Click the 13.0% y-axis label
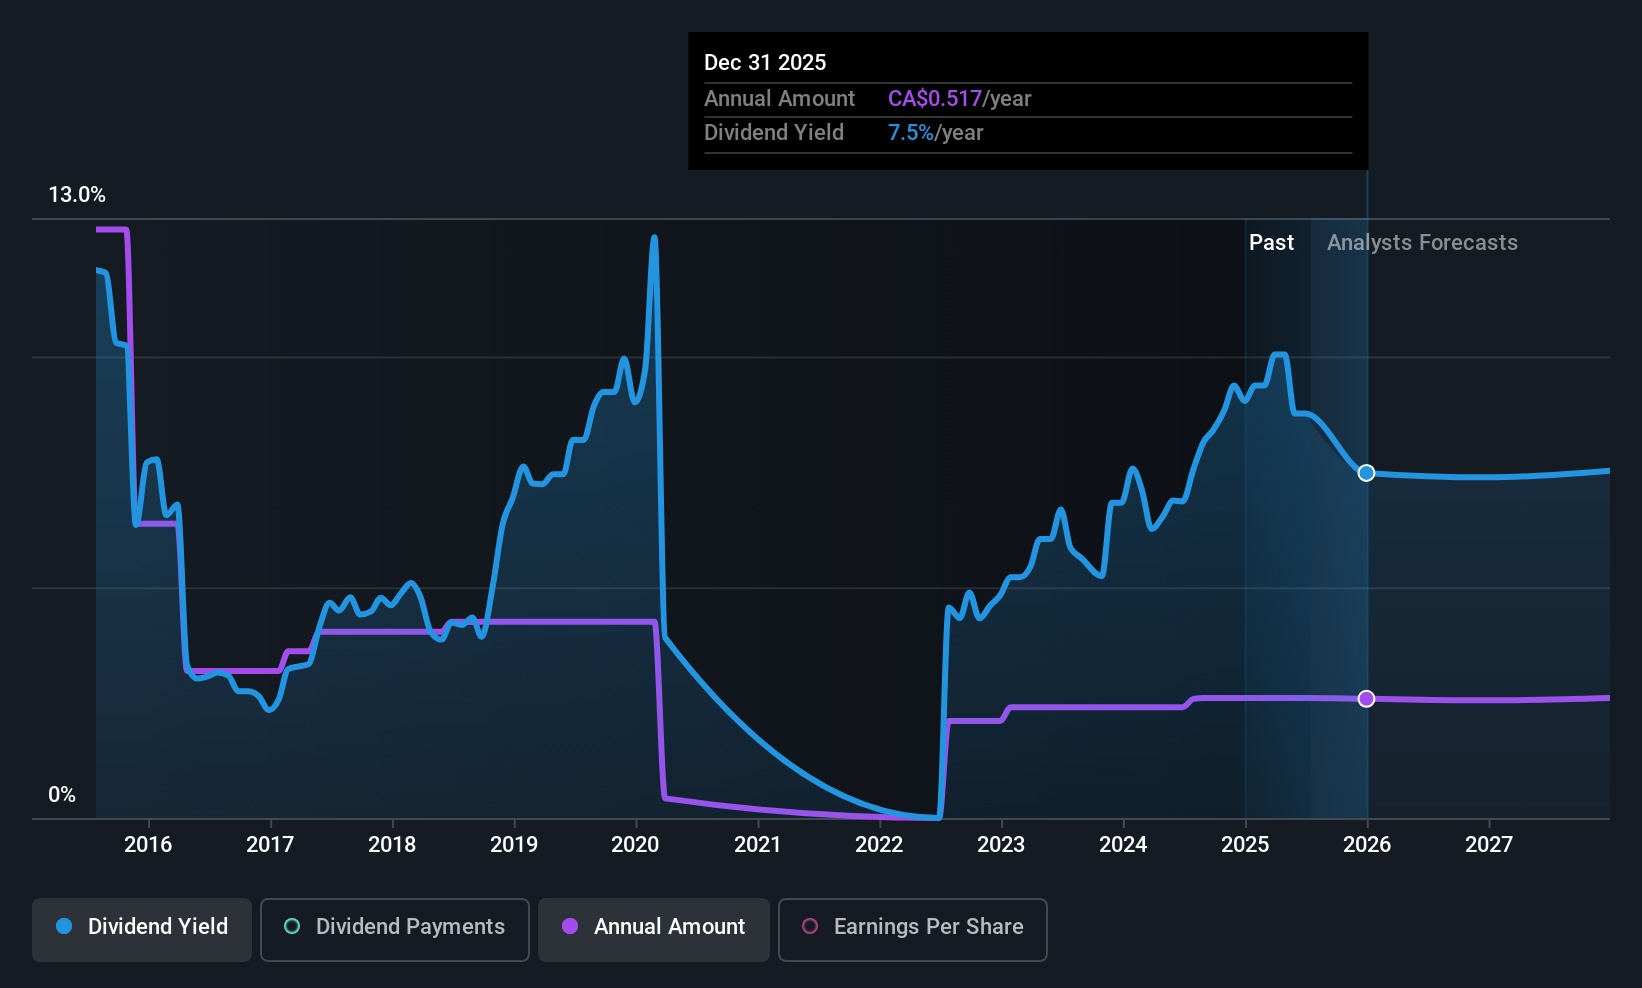 77,195
